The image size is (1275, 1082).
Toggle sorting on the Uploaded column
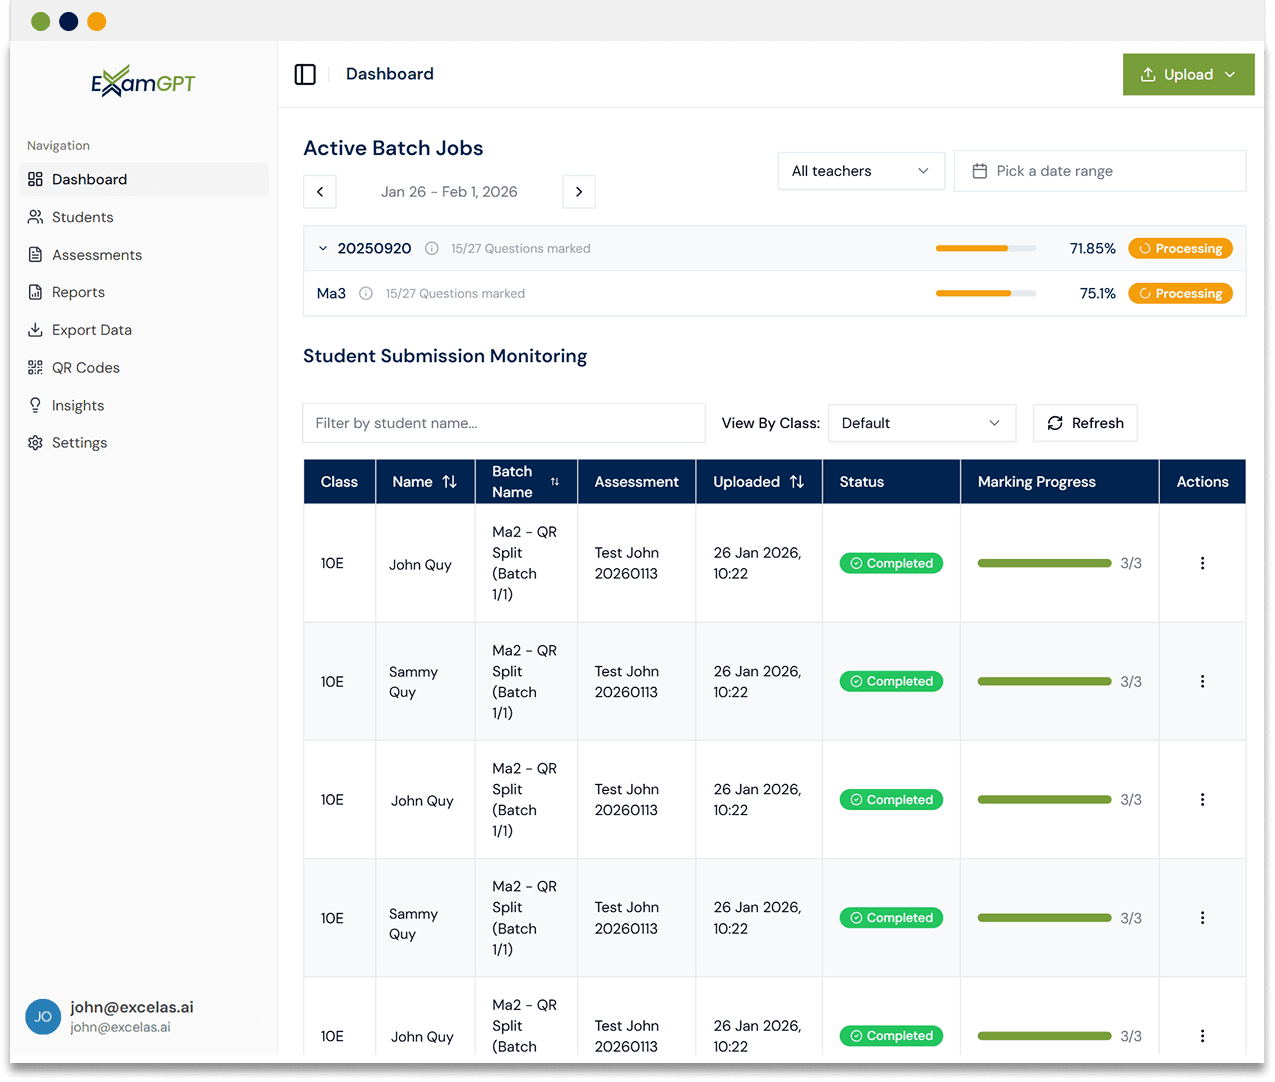[798, 481]
